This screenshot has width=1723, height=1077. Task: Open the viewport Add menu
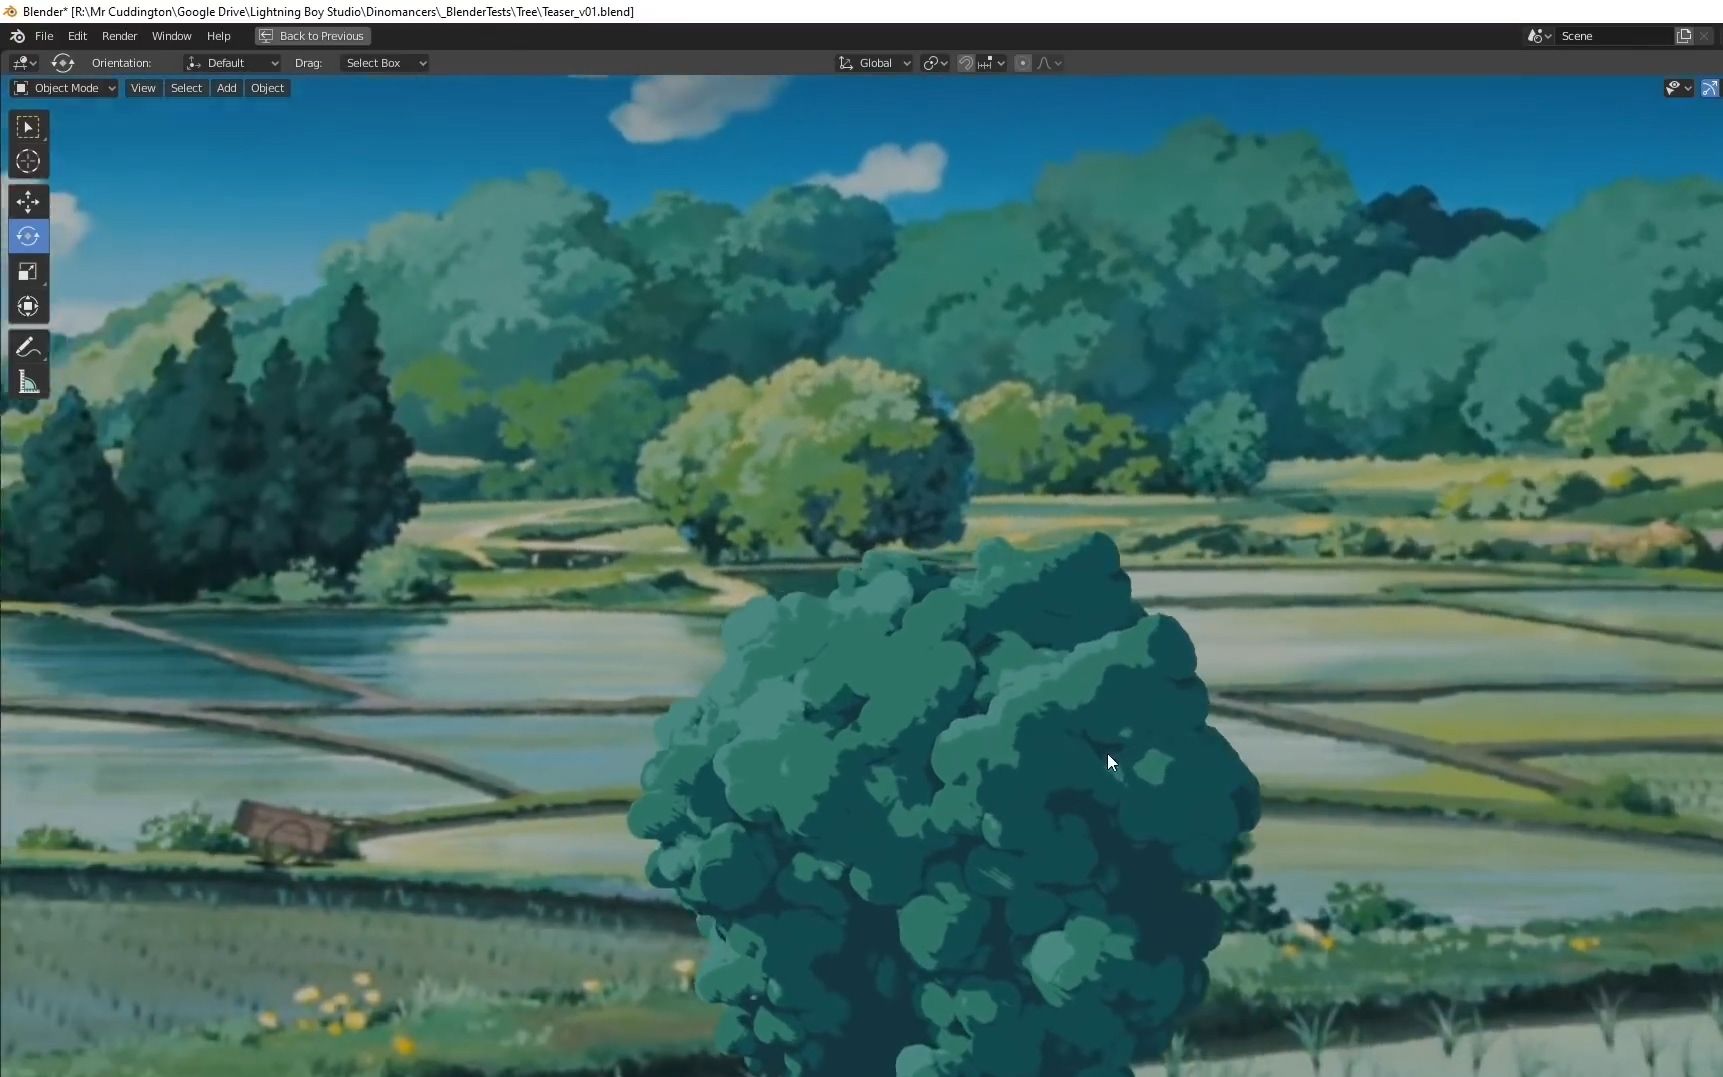[227, 88]
